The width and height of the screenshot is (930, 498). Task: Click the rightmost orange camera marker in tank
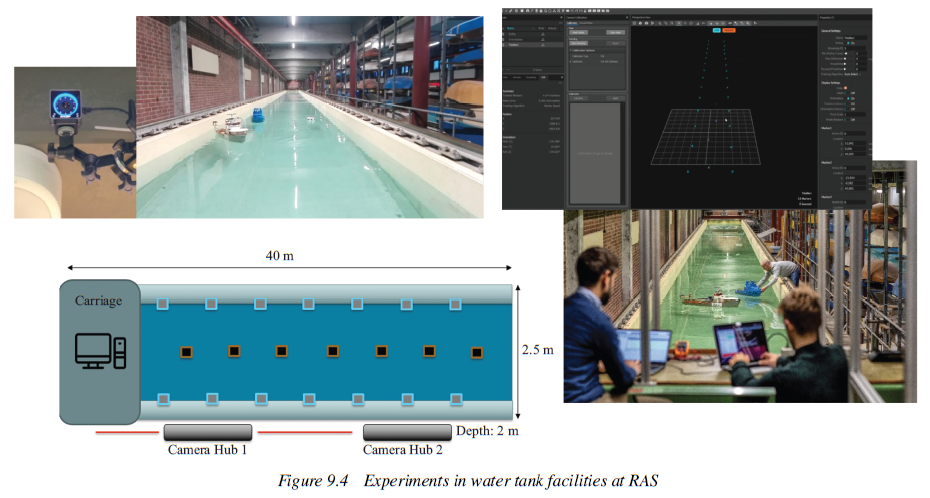click(477, 352)
